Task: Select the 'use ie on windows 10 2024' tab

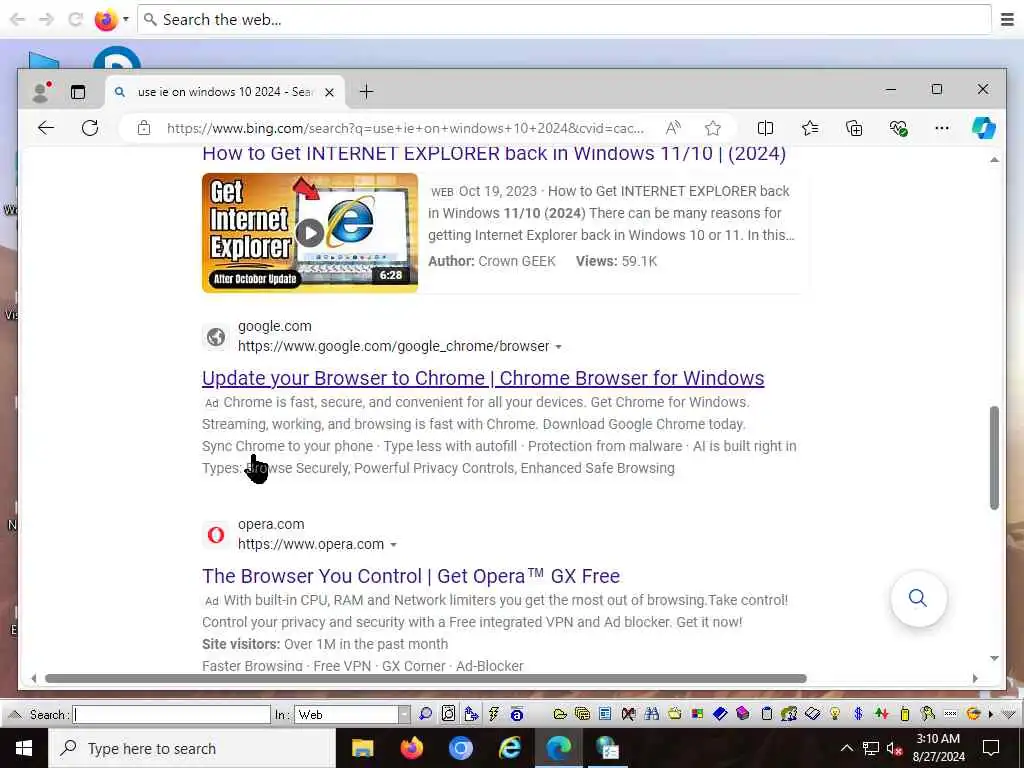Action: coord(225,92)
